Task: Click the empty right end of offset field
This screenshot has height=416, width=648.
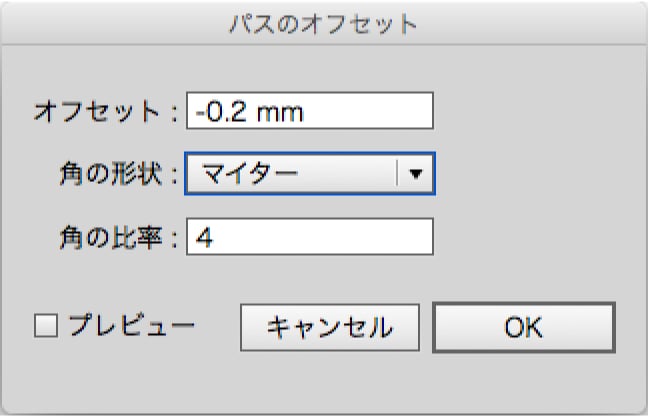Action: [400, 111]
